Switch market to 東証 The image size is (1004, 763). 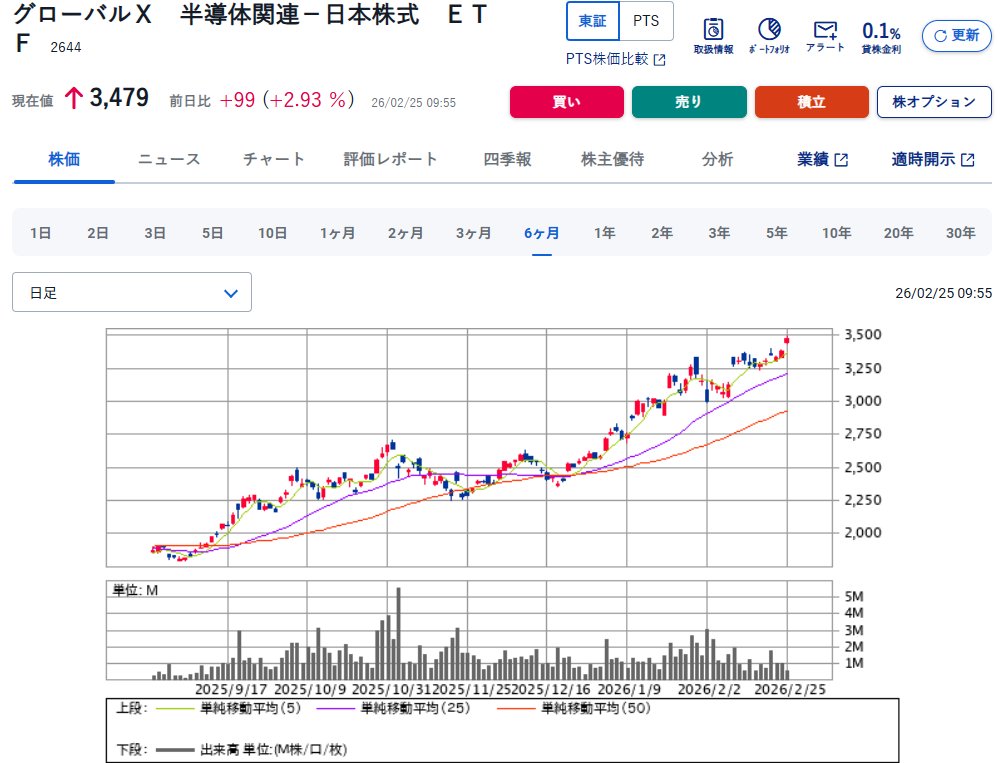(592, 21)
